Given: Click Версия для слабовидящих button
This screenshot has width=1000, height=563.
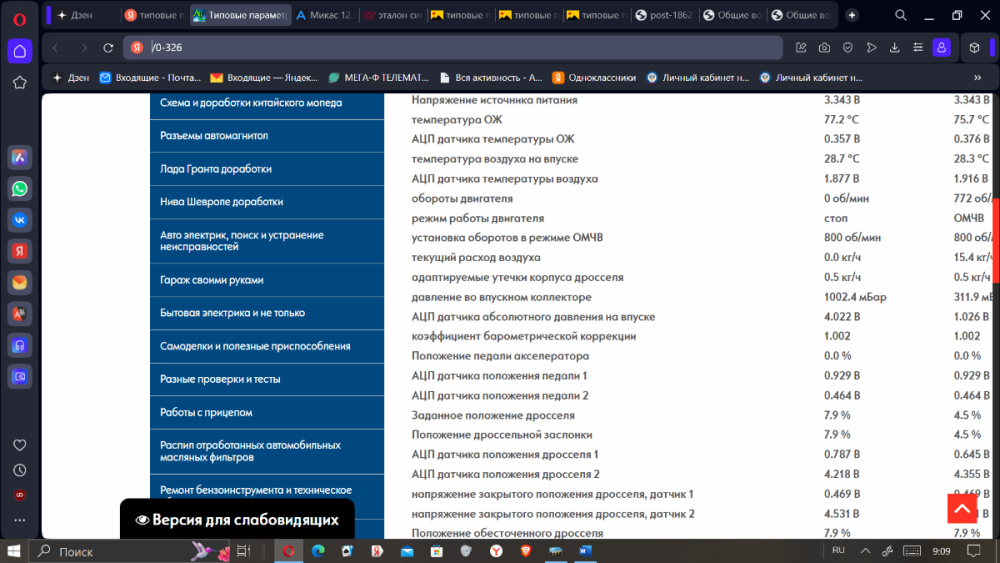Looking at the screenshot, I should pyautogui.click(x=237, y=520).
